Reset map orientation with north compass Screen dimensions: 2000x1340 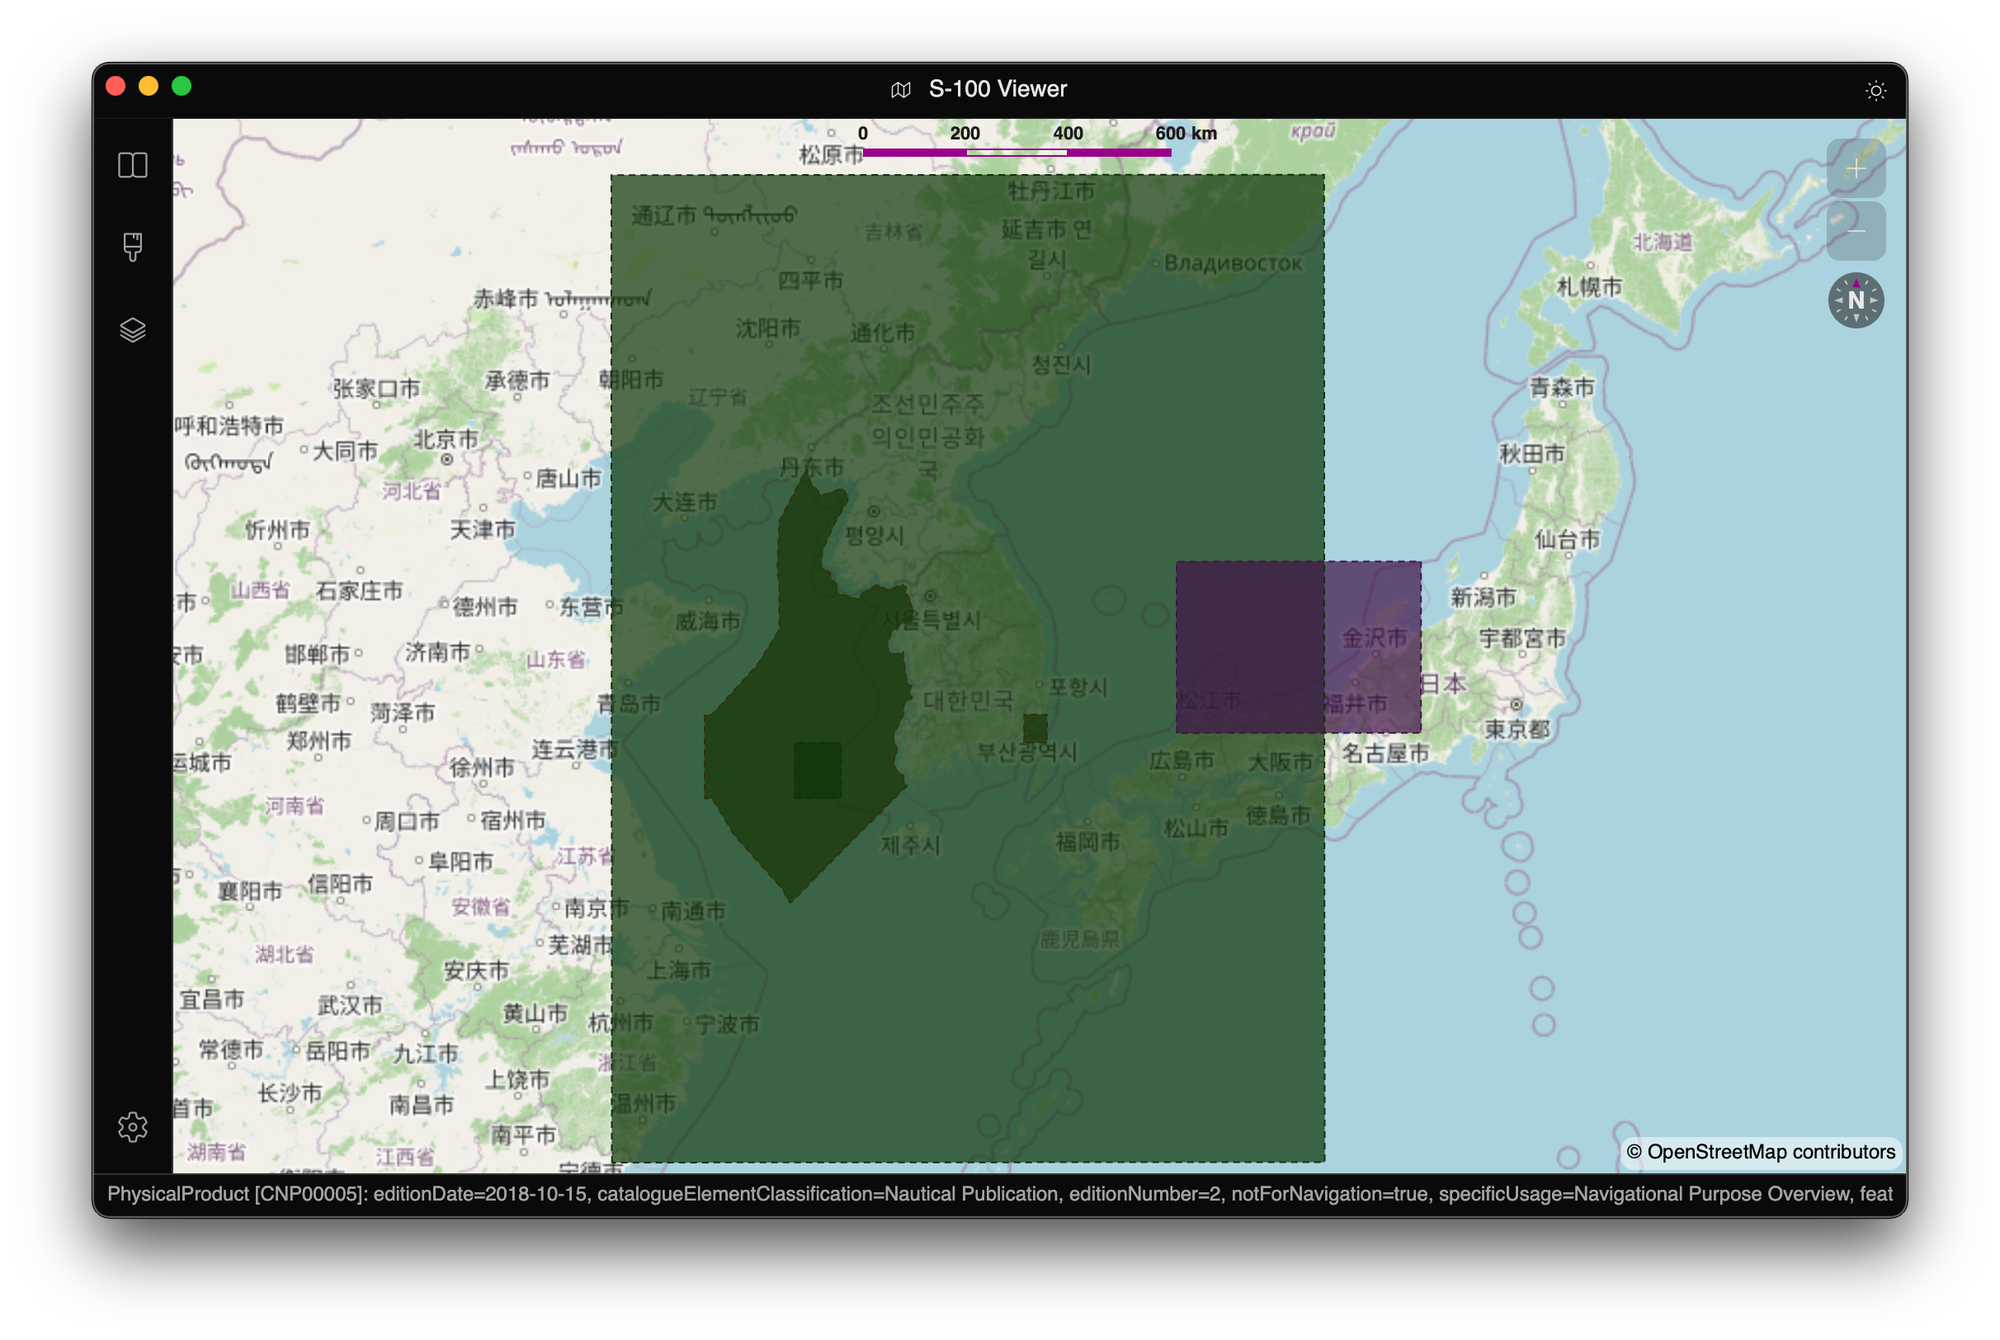tap(1856, 300)
